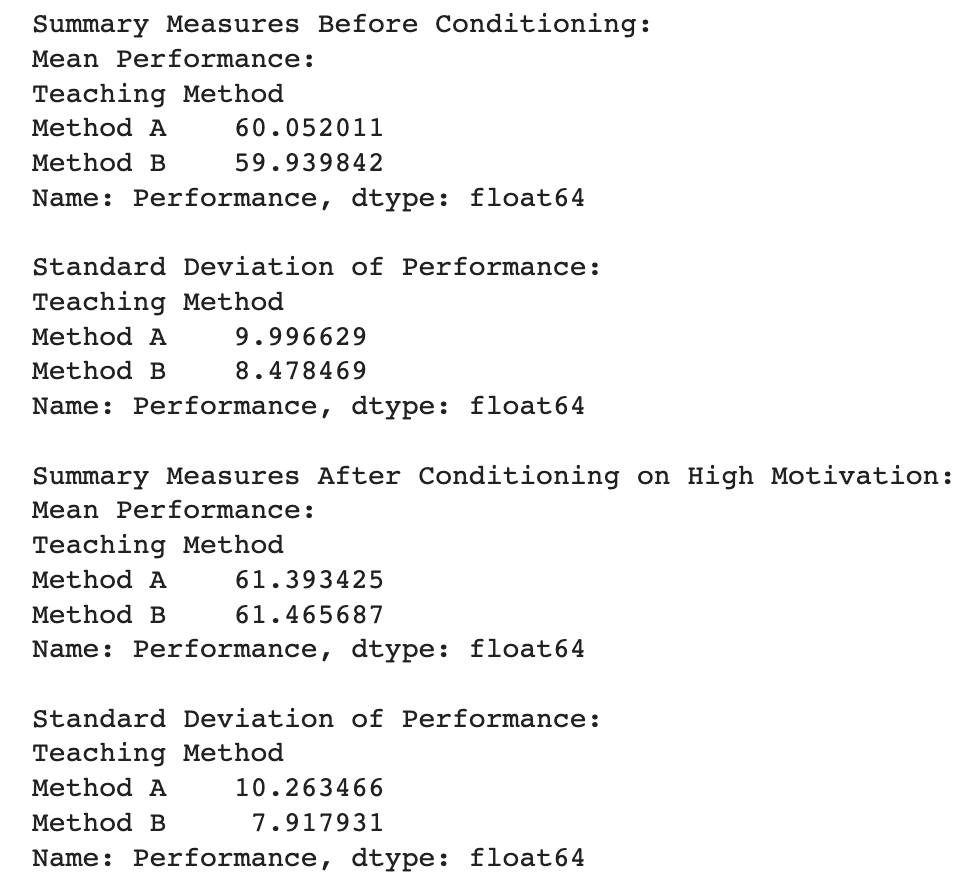964x894 pixels.
Task: Select the standard deviation value 8.478469
Action: [301, 371]
